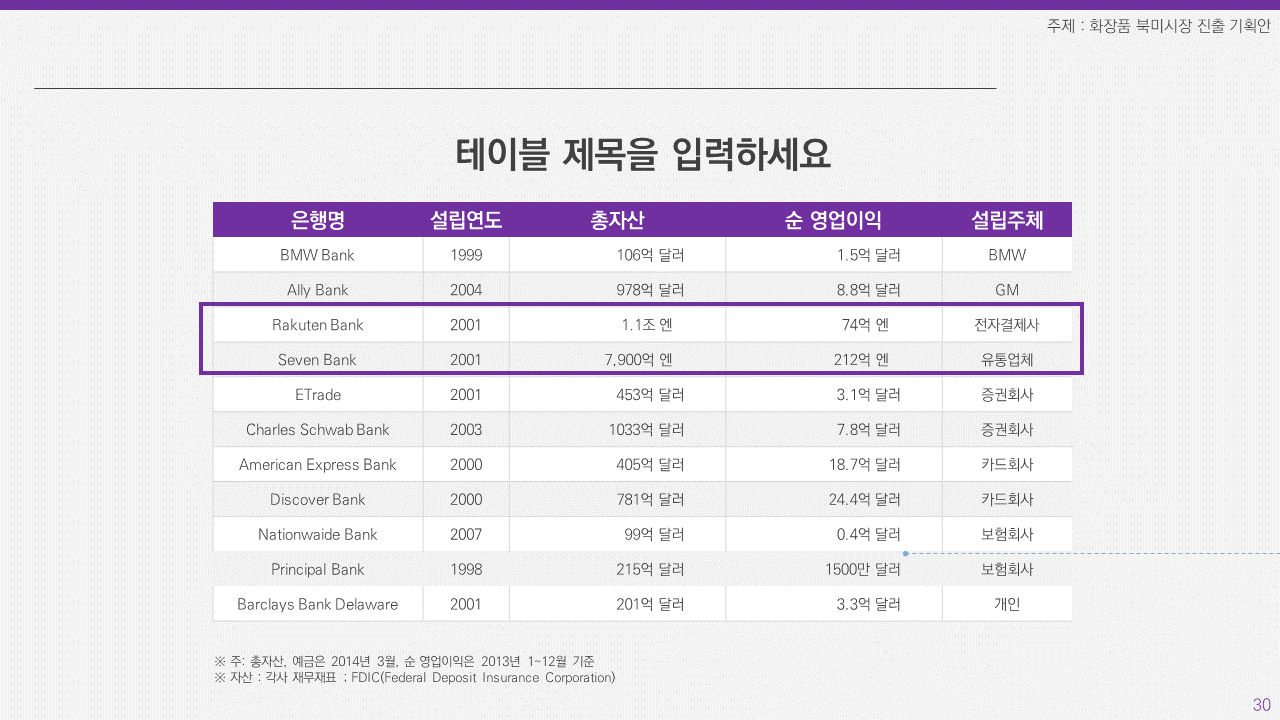Click the 1033억 달러 total assets cell
The image size is (1280, 720).
coord(618,430)
